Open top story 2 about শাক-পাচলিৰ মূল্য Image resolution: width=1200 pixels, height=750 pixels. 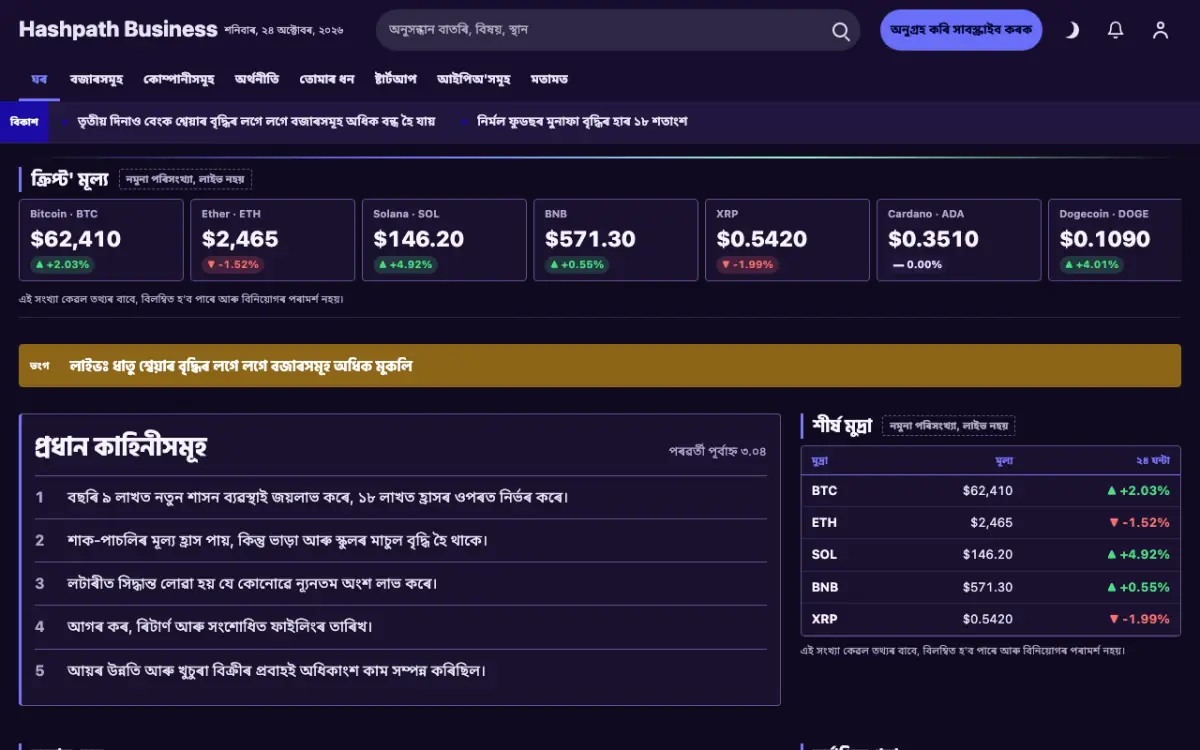point(401,540)
